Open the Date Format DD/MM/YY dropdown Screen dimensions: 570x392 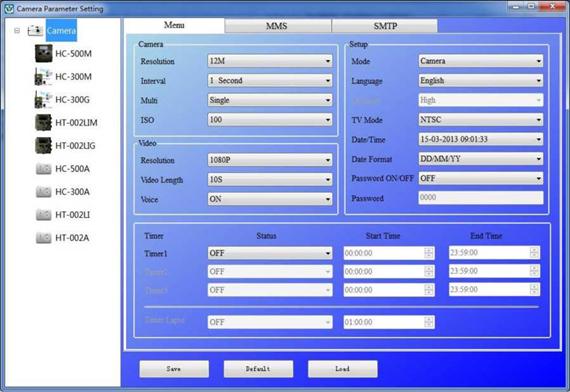point(481,159)
